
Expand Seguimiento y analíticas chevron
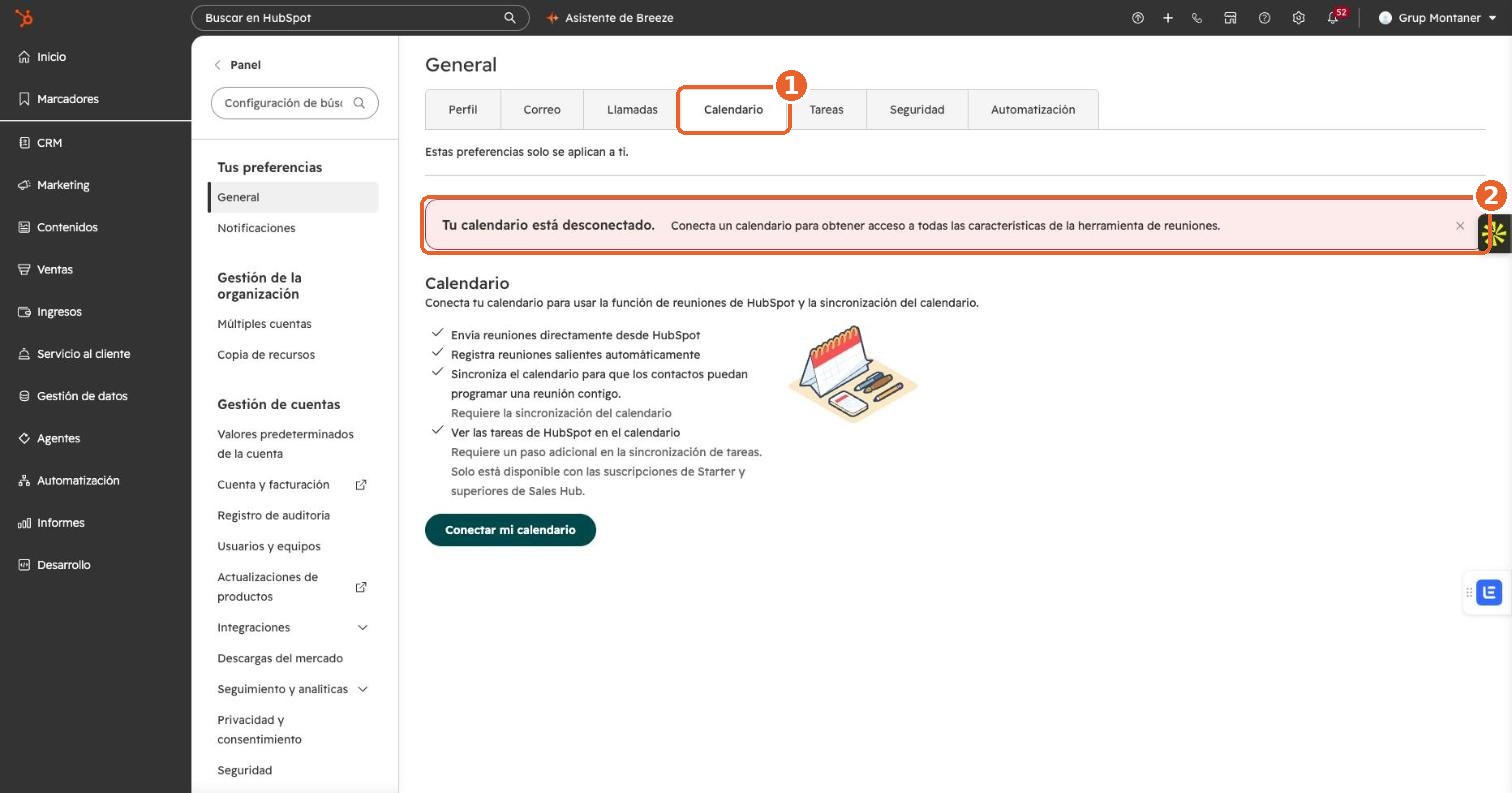click(363, 689)
